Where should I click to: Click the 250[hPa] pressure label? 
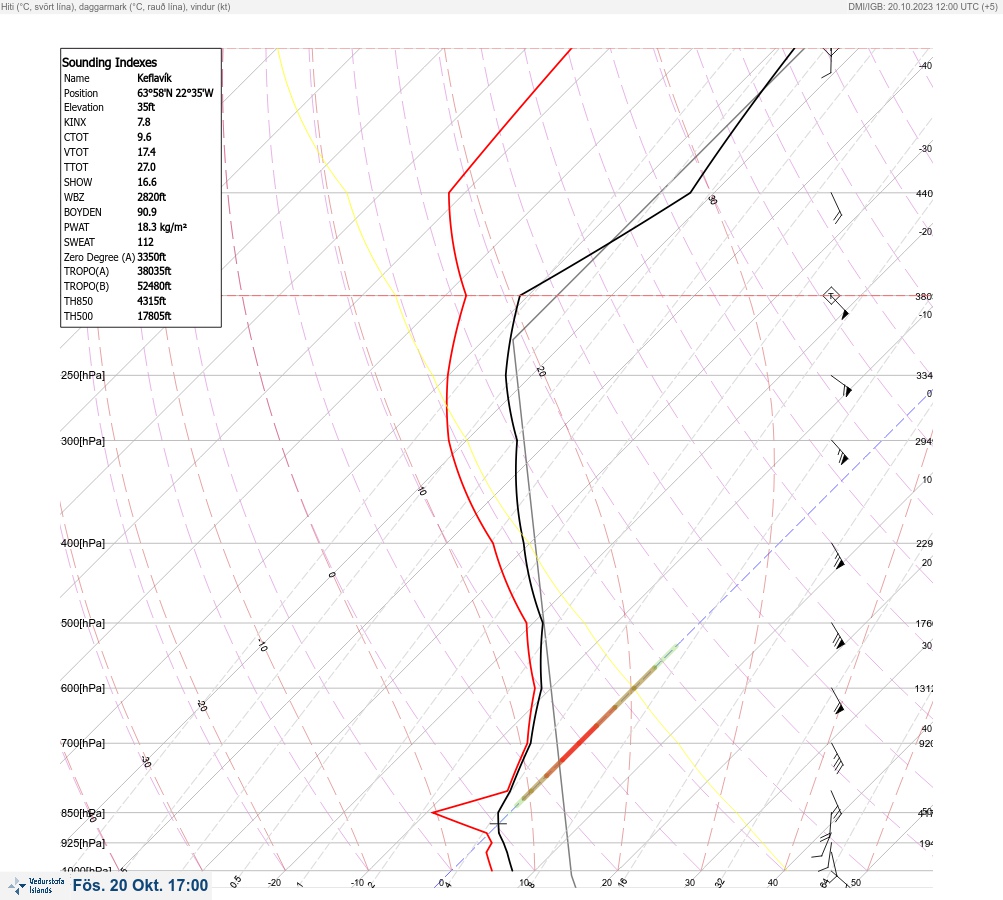[x=83, y=375]
